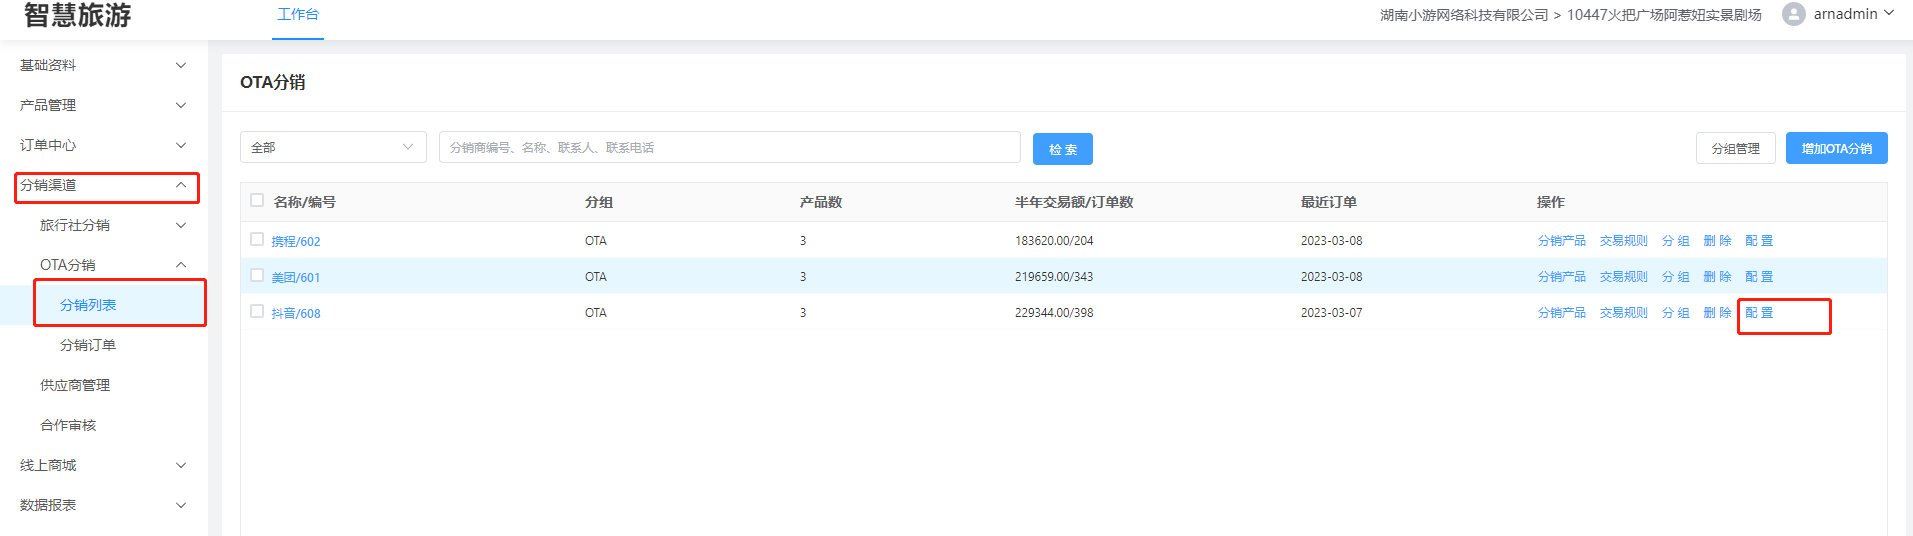Screen dimensions: 1913x536
Task: Click the user avatar icon
Action: click(1793, 14)
